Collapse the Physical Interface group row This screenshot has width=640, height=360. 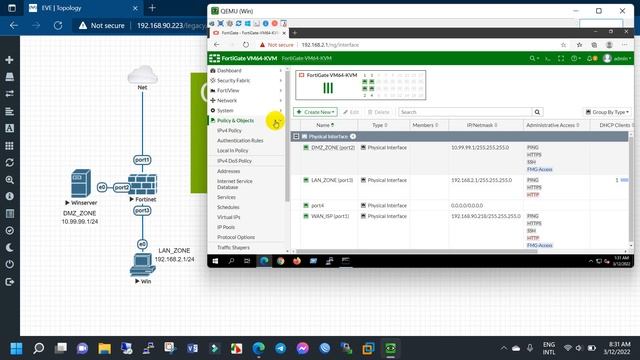296,136
